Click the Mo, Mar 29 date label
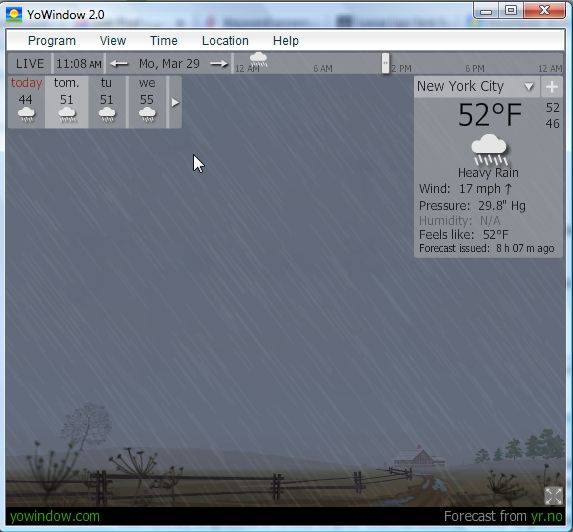This screenshot has height=532, width=573. coord(169,64)
